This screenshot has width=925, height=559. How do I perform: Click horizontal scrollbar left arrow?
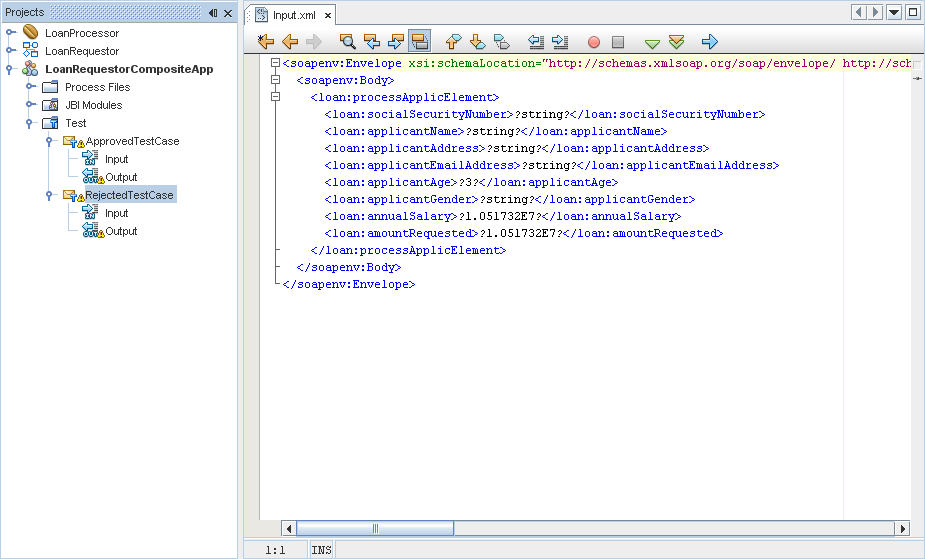click(288, 528)
